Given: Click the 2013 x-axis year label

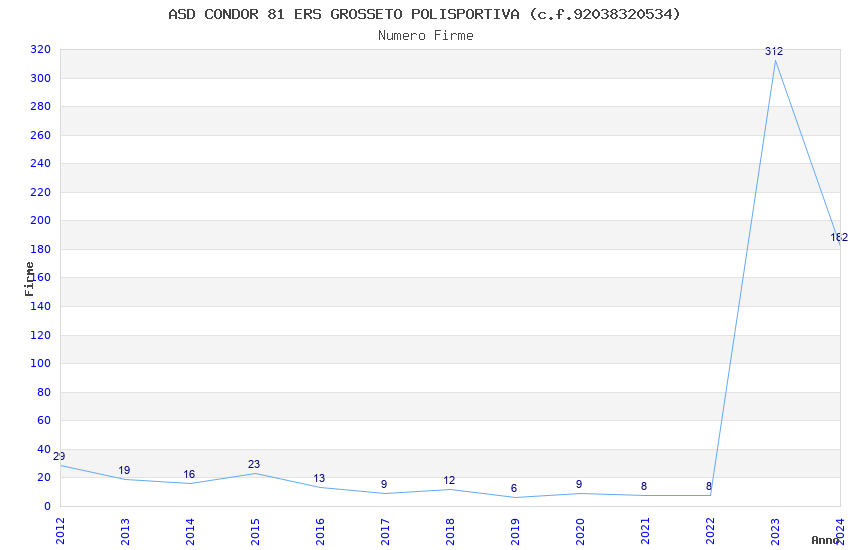Looking at the screenshot, I should tap(125, 531).
